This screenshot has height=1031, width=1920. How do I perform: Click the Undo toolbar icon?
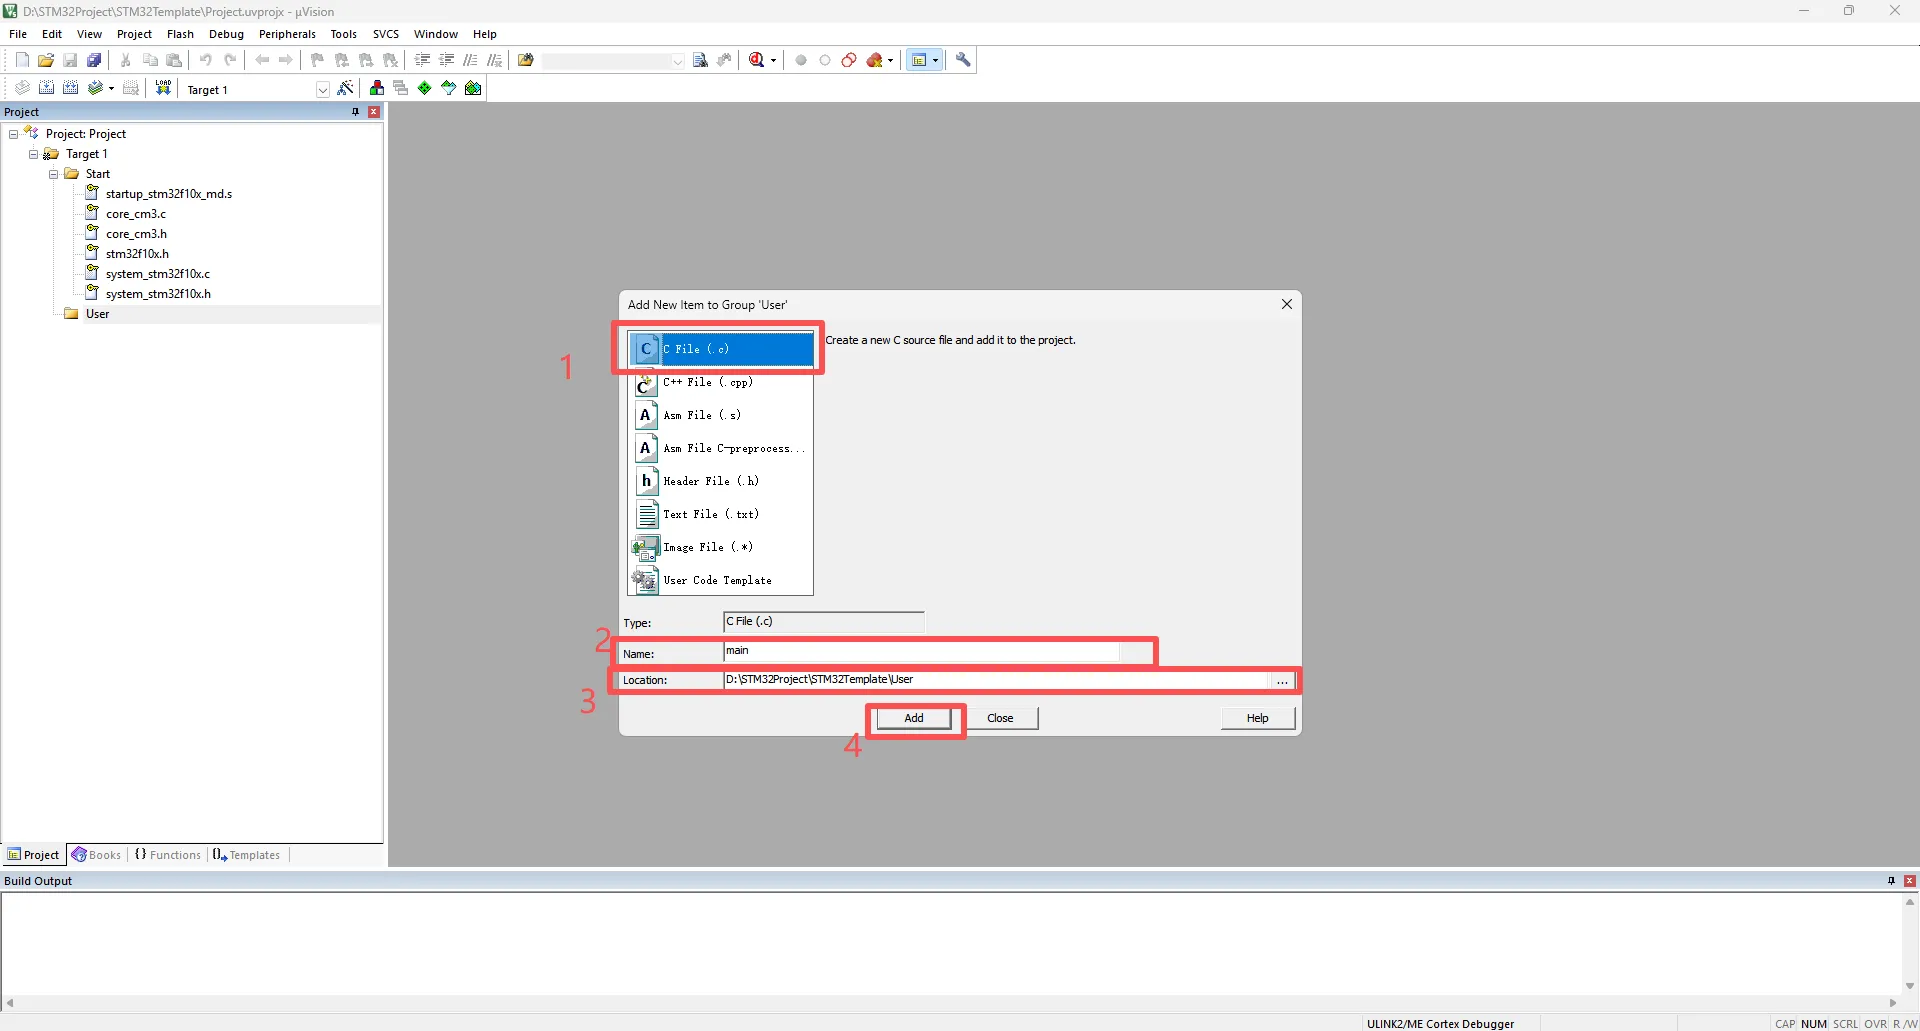(x=206, y=60)
